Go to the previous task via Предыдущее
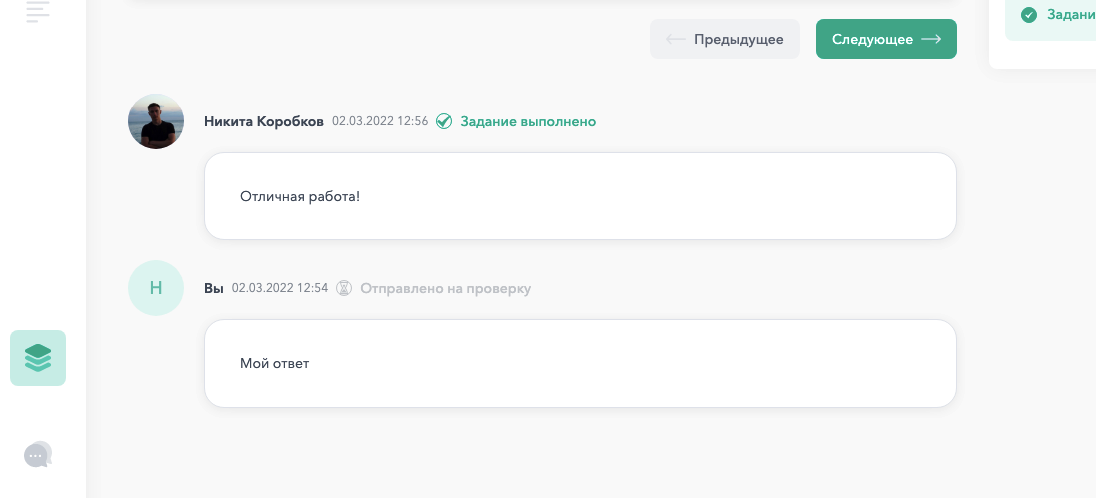Viewport: 1096px width, 498px height. [x=724, y=39]
